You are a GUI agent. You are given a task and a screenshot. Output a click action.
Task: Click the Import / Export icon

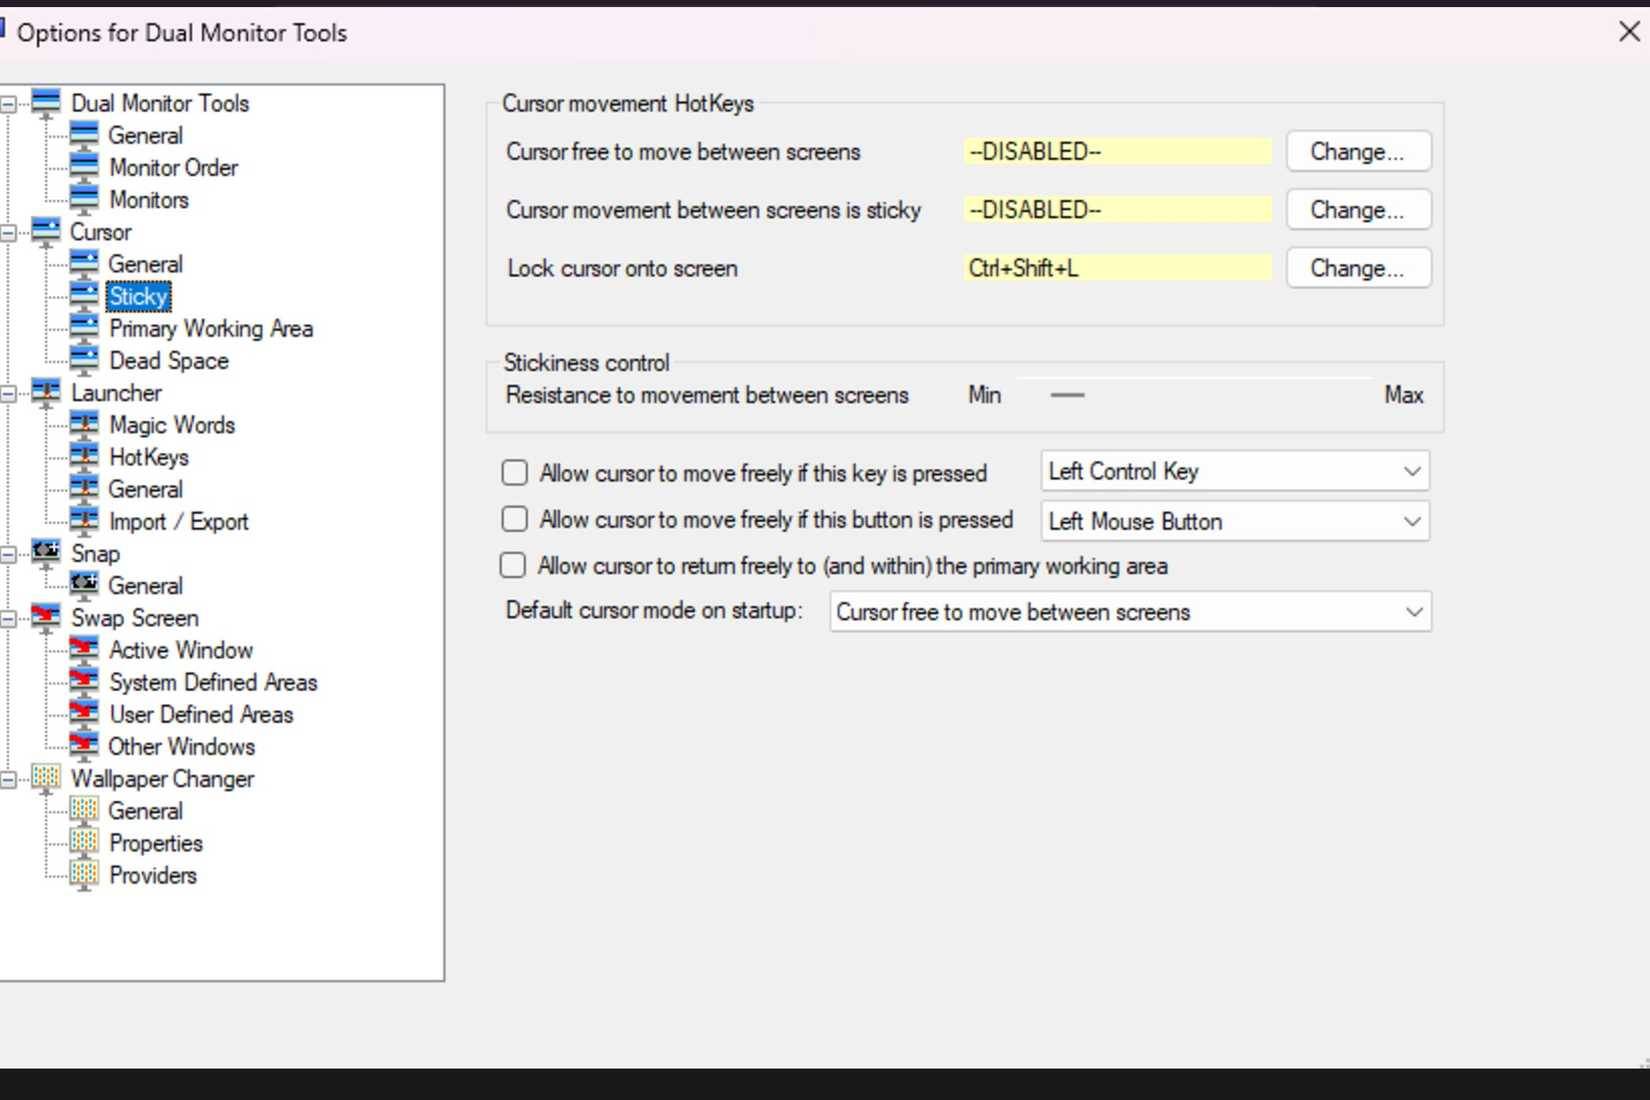pos(84,521)
